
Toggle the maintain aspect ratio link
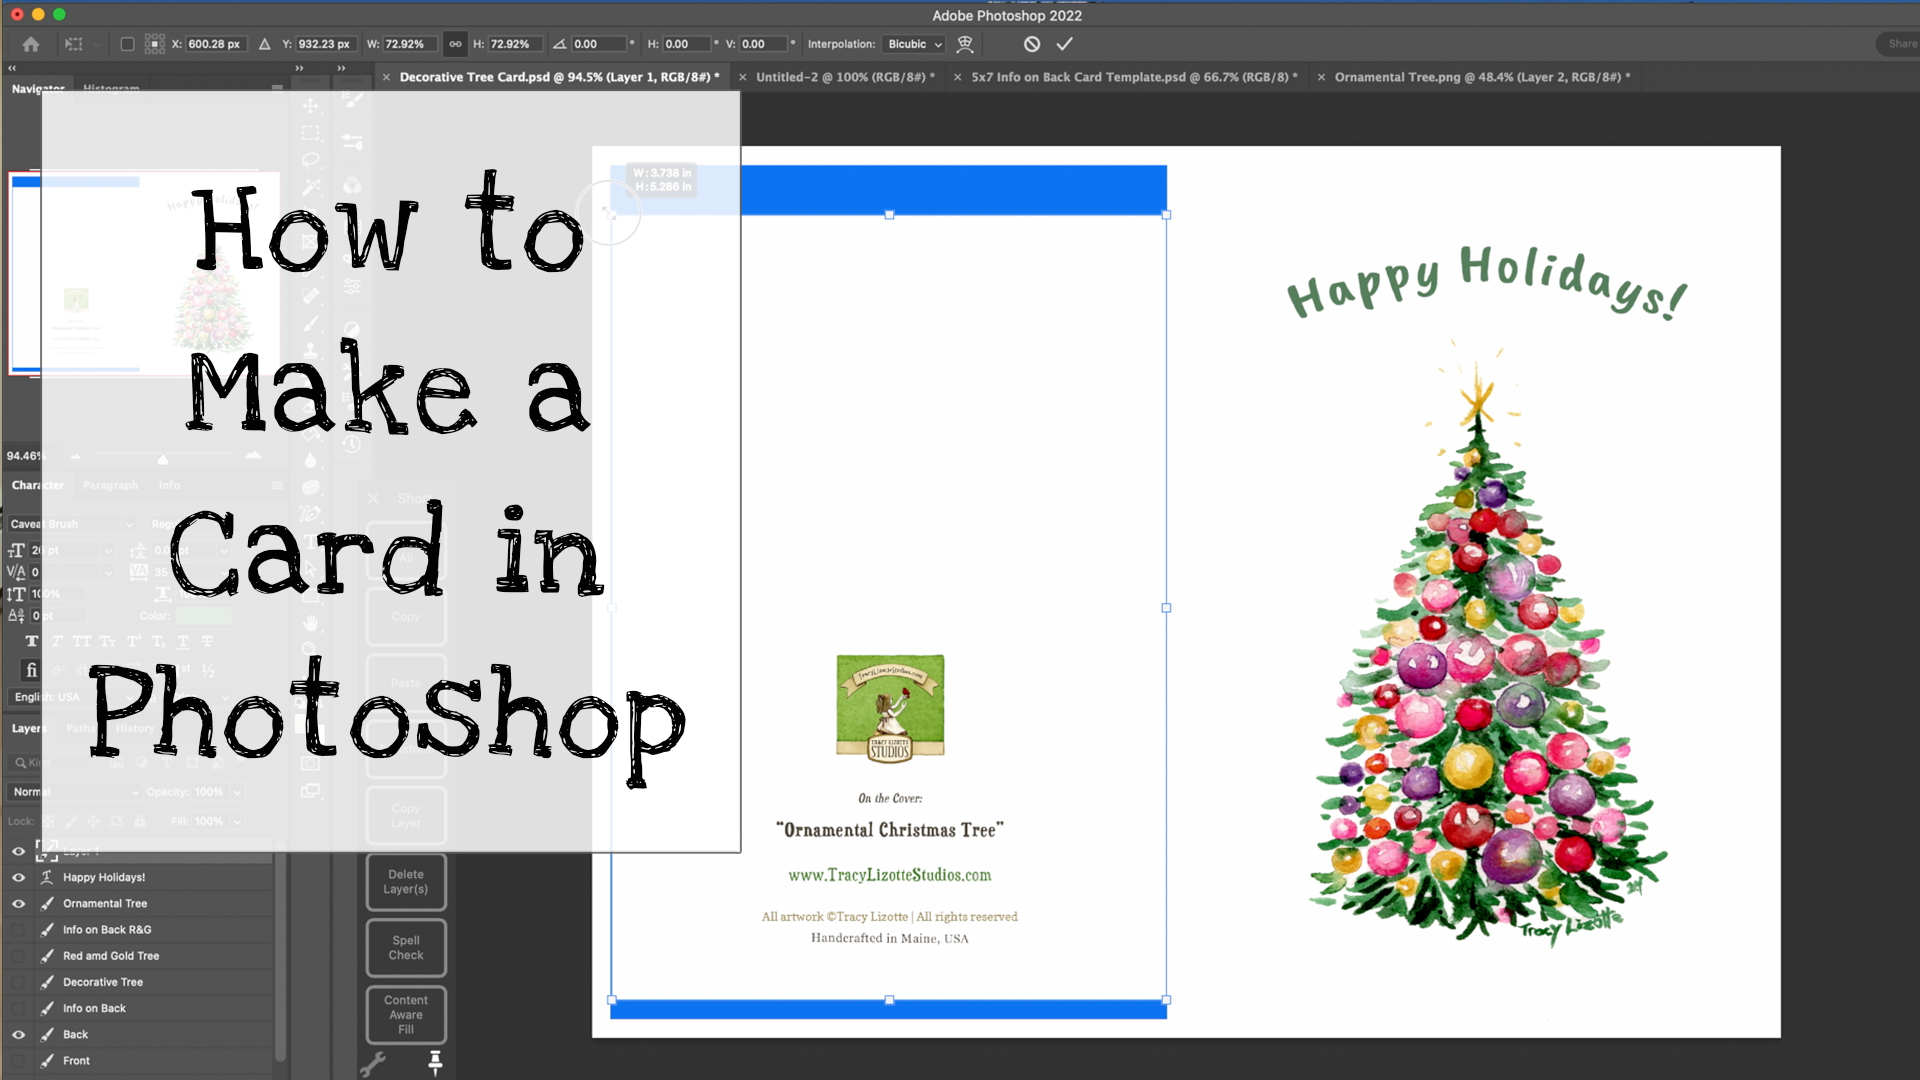tap(455, 44)
